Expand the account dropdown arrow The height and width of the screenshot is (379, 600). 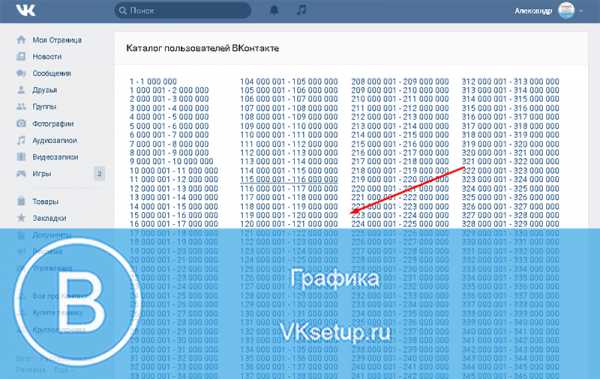click(581, 11)
